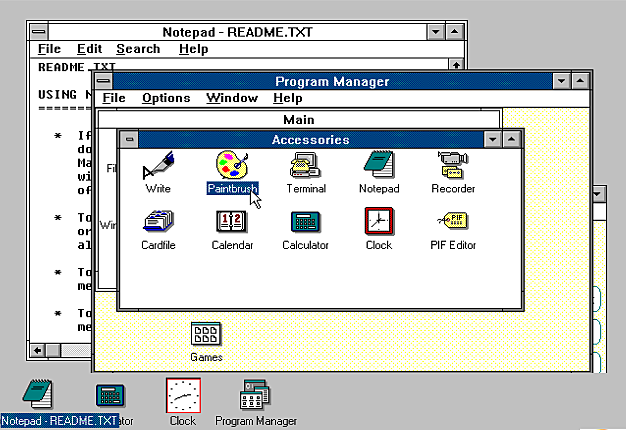The width and height of the screenshot is (626, 430).
Task: Minimize the Accessories group window
Action: tap(493, 139)
